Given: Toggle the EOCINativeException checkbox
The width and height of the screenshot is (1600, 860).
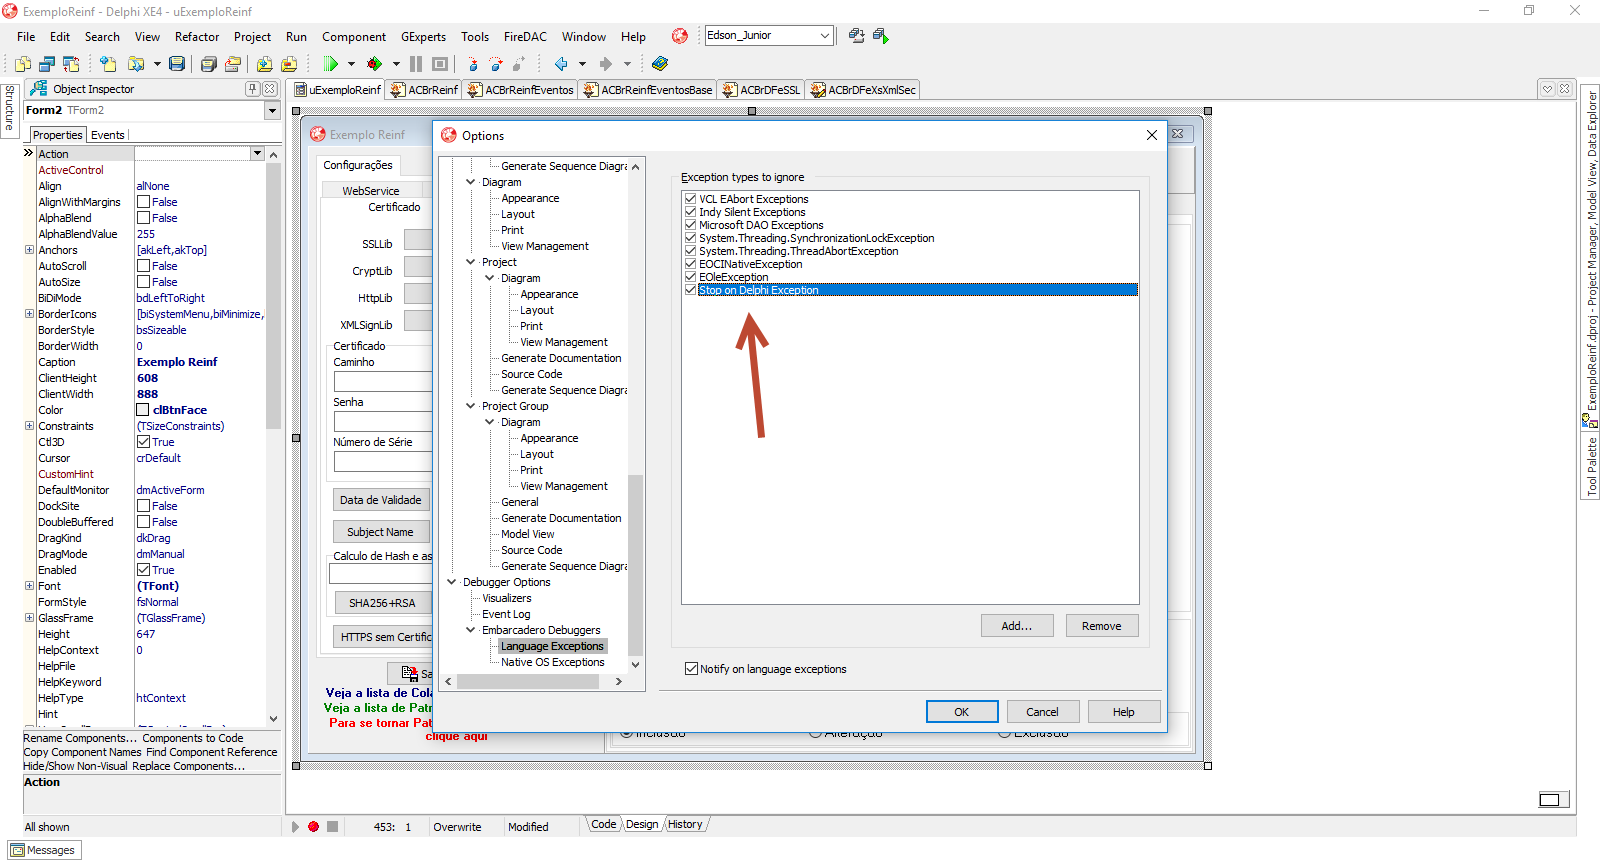Looking at the screenshot, I should point(690,264).
